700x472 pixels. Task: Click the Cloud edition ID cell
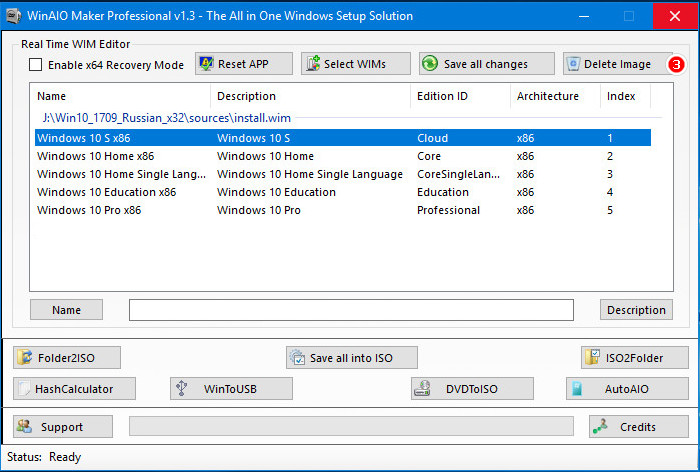coord(432,138)
